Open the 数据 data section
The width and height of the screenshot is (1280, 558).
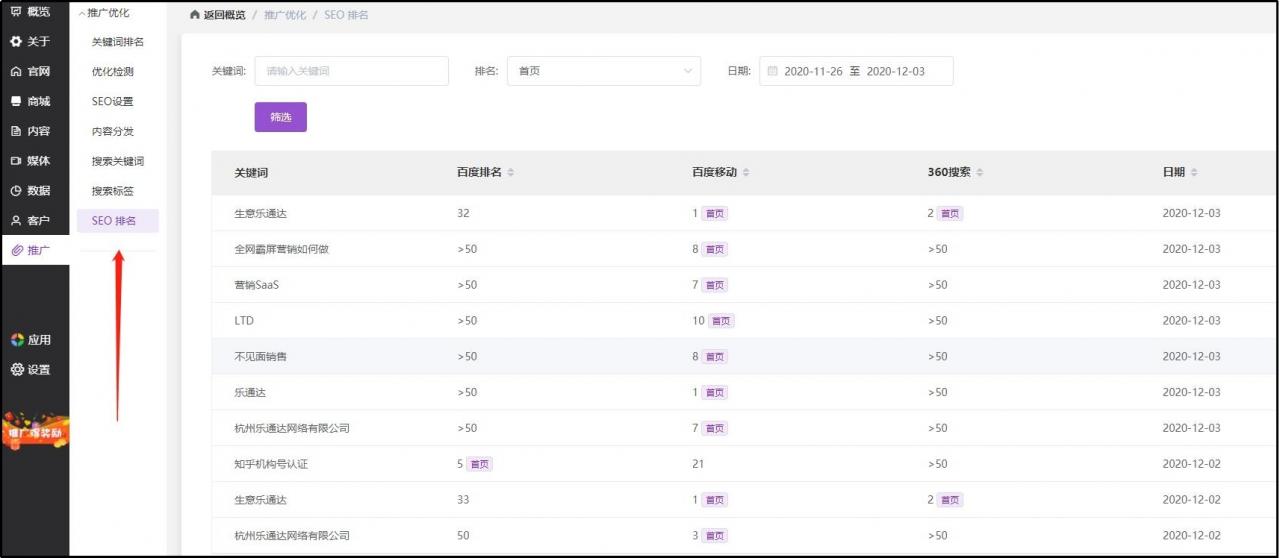coord(30,191)
